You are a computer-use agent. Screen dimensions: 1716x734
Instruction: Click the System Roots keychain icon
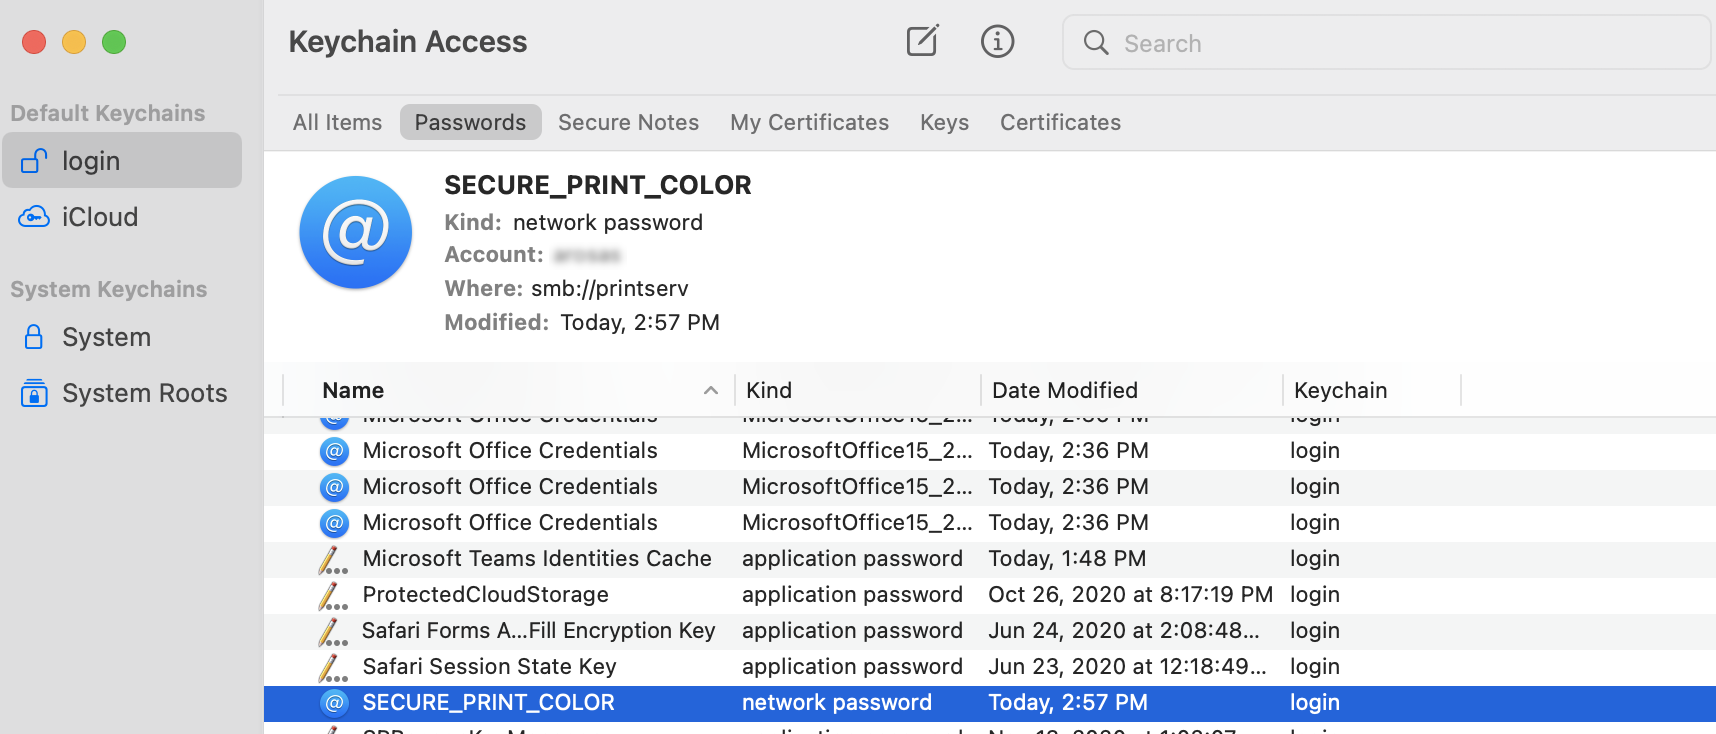point(34,393)
